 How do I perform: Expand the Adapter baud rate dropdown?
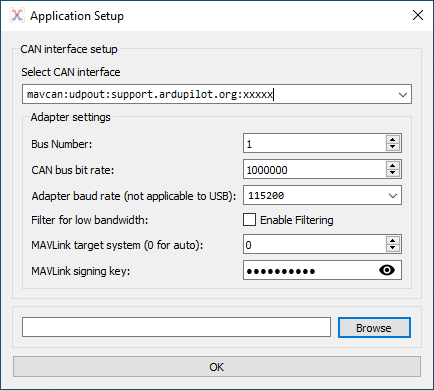(393, 196)
